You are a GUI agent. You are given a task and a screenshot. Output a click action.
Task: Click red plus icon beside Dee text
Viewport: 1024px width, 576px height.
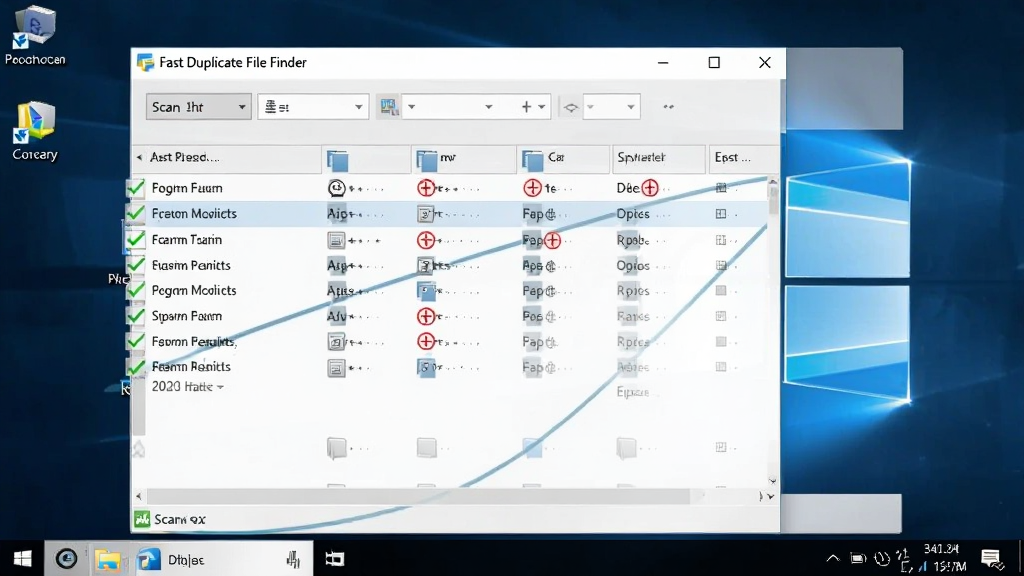[x=650, y=188]
